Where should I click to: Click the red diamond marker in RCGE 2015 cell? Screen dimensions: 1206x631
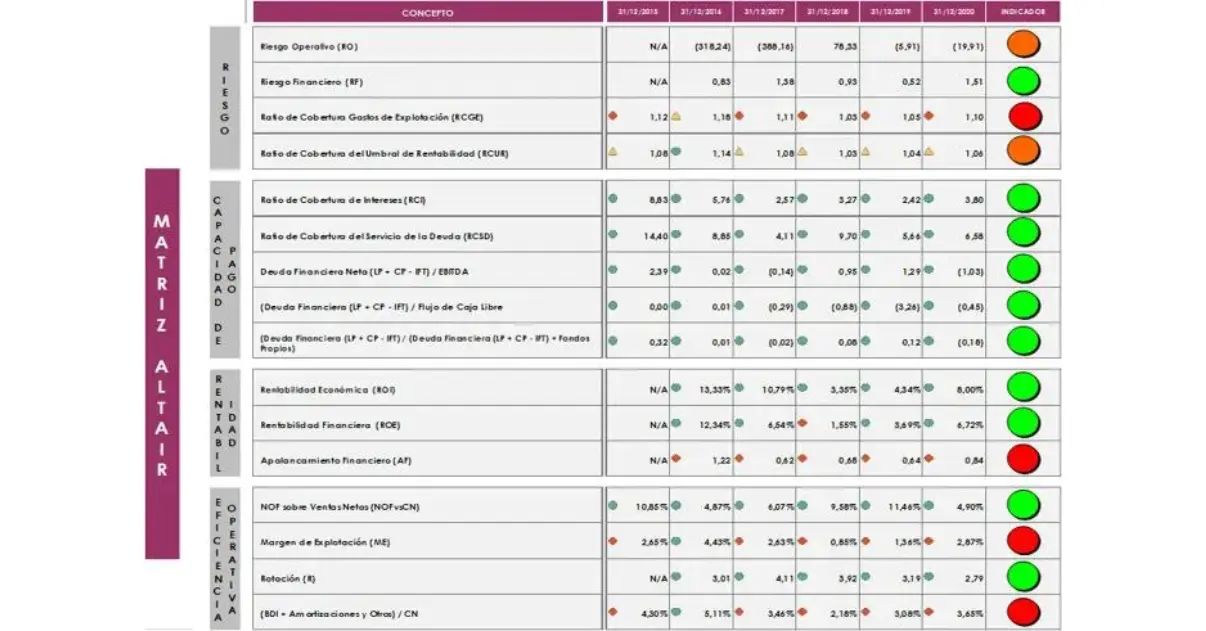[613, 116]
